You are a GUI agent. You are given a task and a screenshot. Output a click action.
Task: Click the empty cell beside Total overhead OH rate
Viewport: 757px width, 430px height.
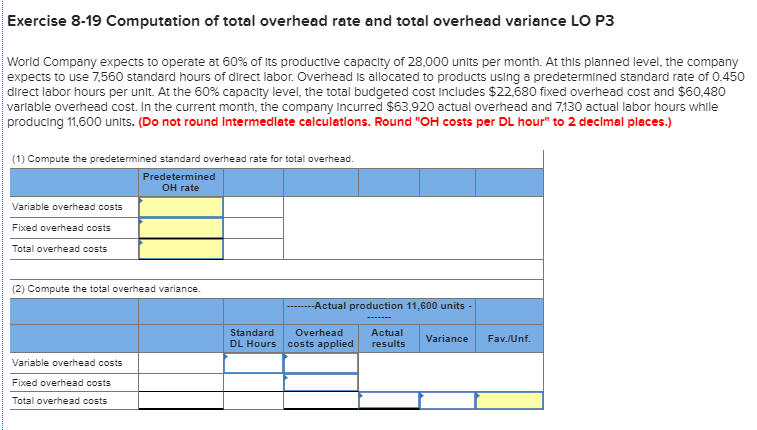click(x=253, y=249)
